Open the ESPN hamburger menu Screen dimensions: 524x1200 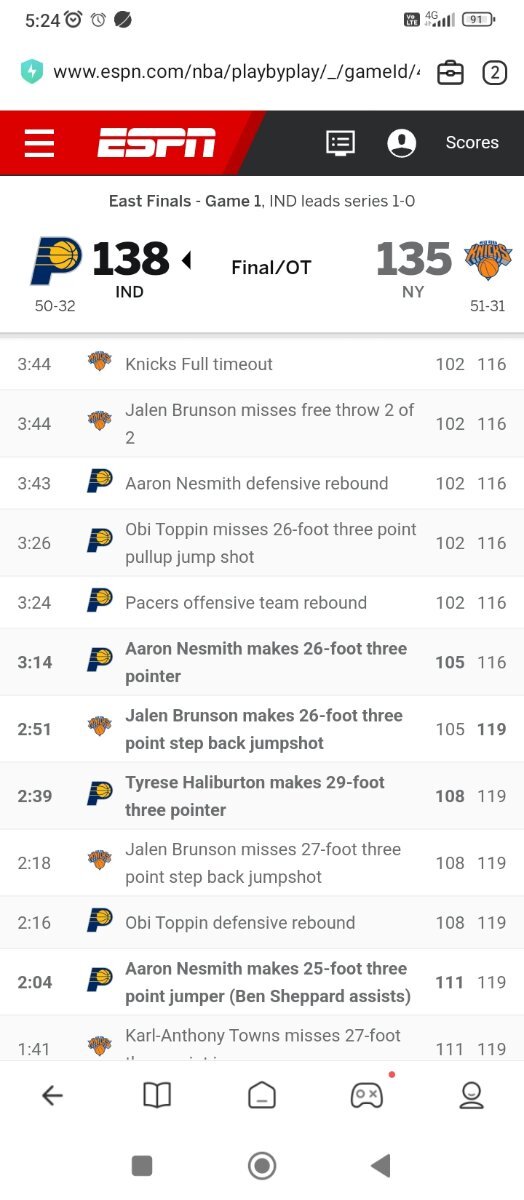(x=40, y=143)
